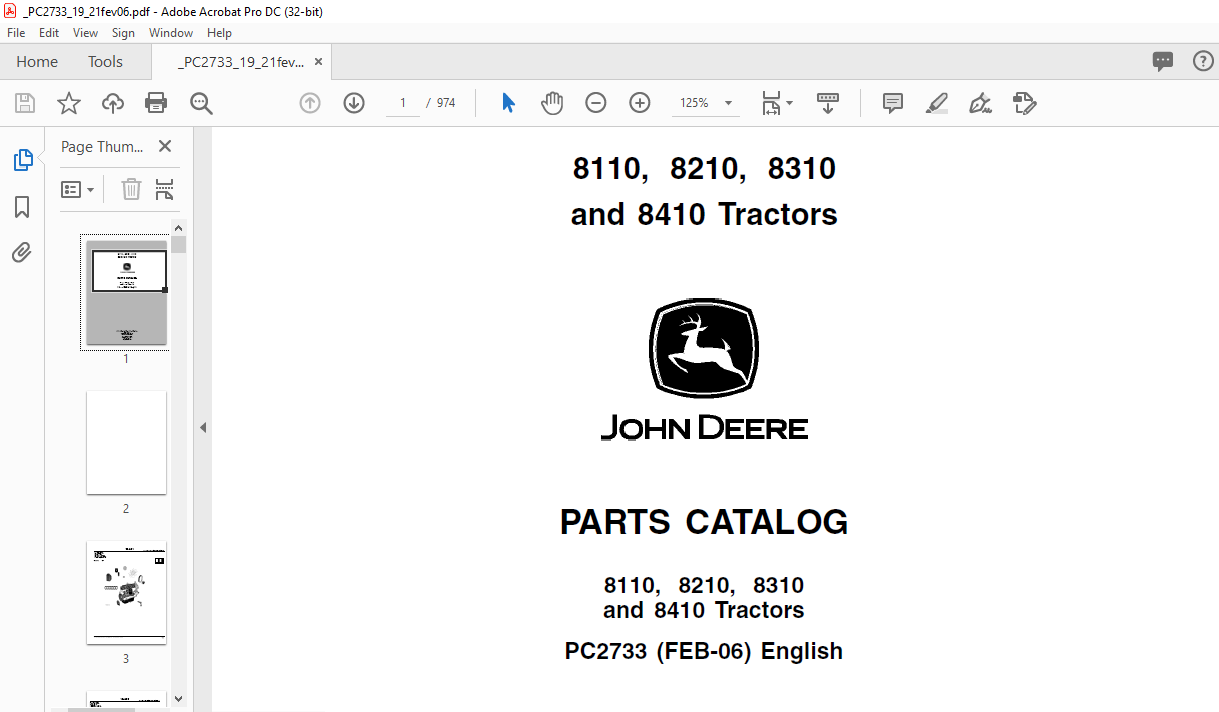Open the Sign menu
This screenshot has height=712, width=1219.
click(x=123, y=33)
